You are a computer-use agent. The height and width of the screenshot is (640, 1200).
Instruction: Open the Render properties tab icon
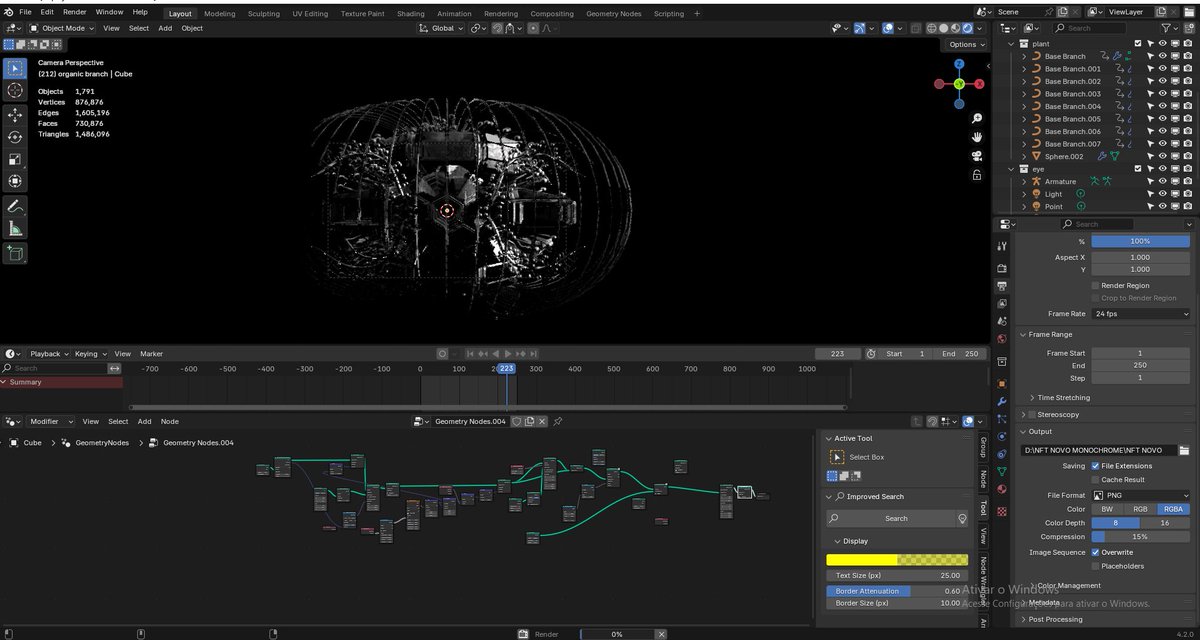[x=1002, y=268]
